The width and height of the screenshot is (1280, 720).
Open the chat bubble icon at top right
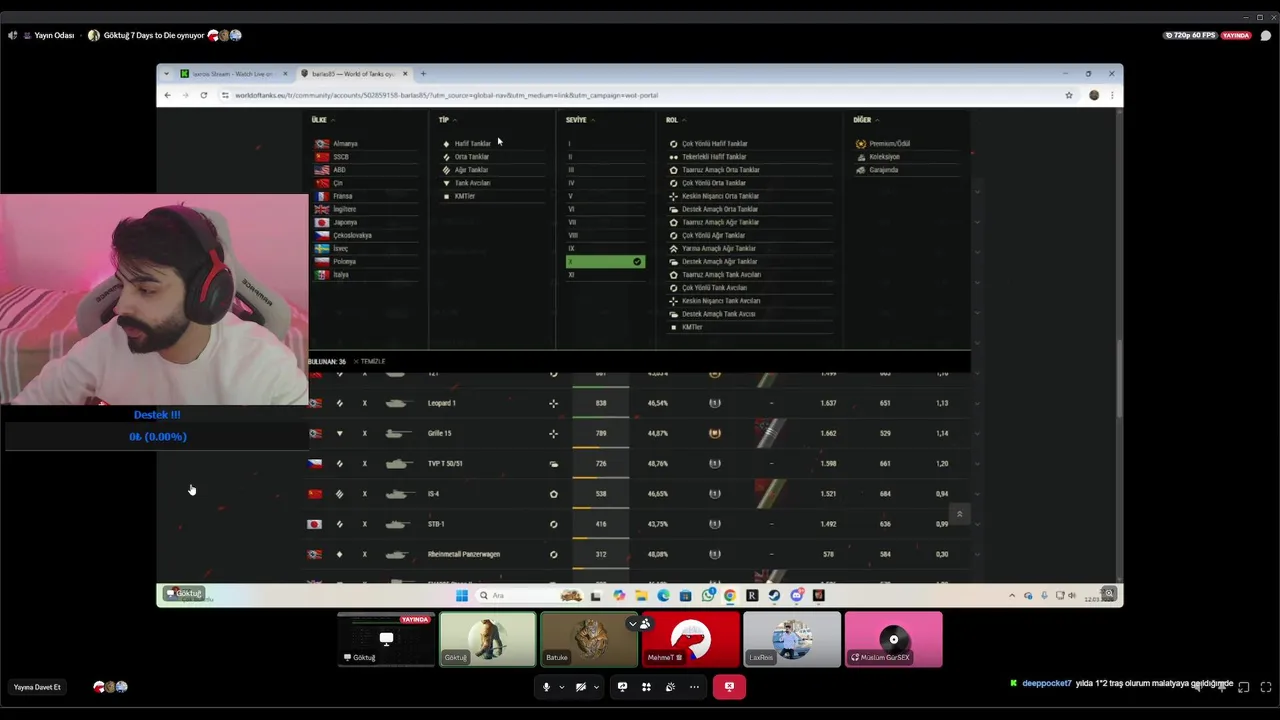pyautogui.click(x=1266, y=35)
